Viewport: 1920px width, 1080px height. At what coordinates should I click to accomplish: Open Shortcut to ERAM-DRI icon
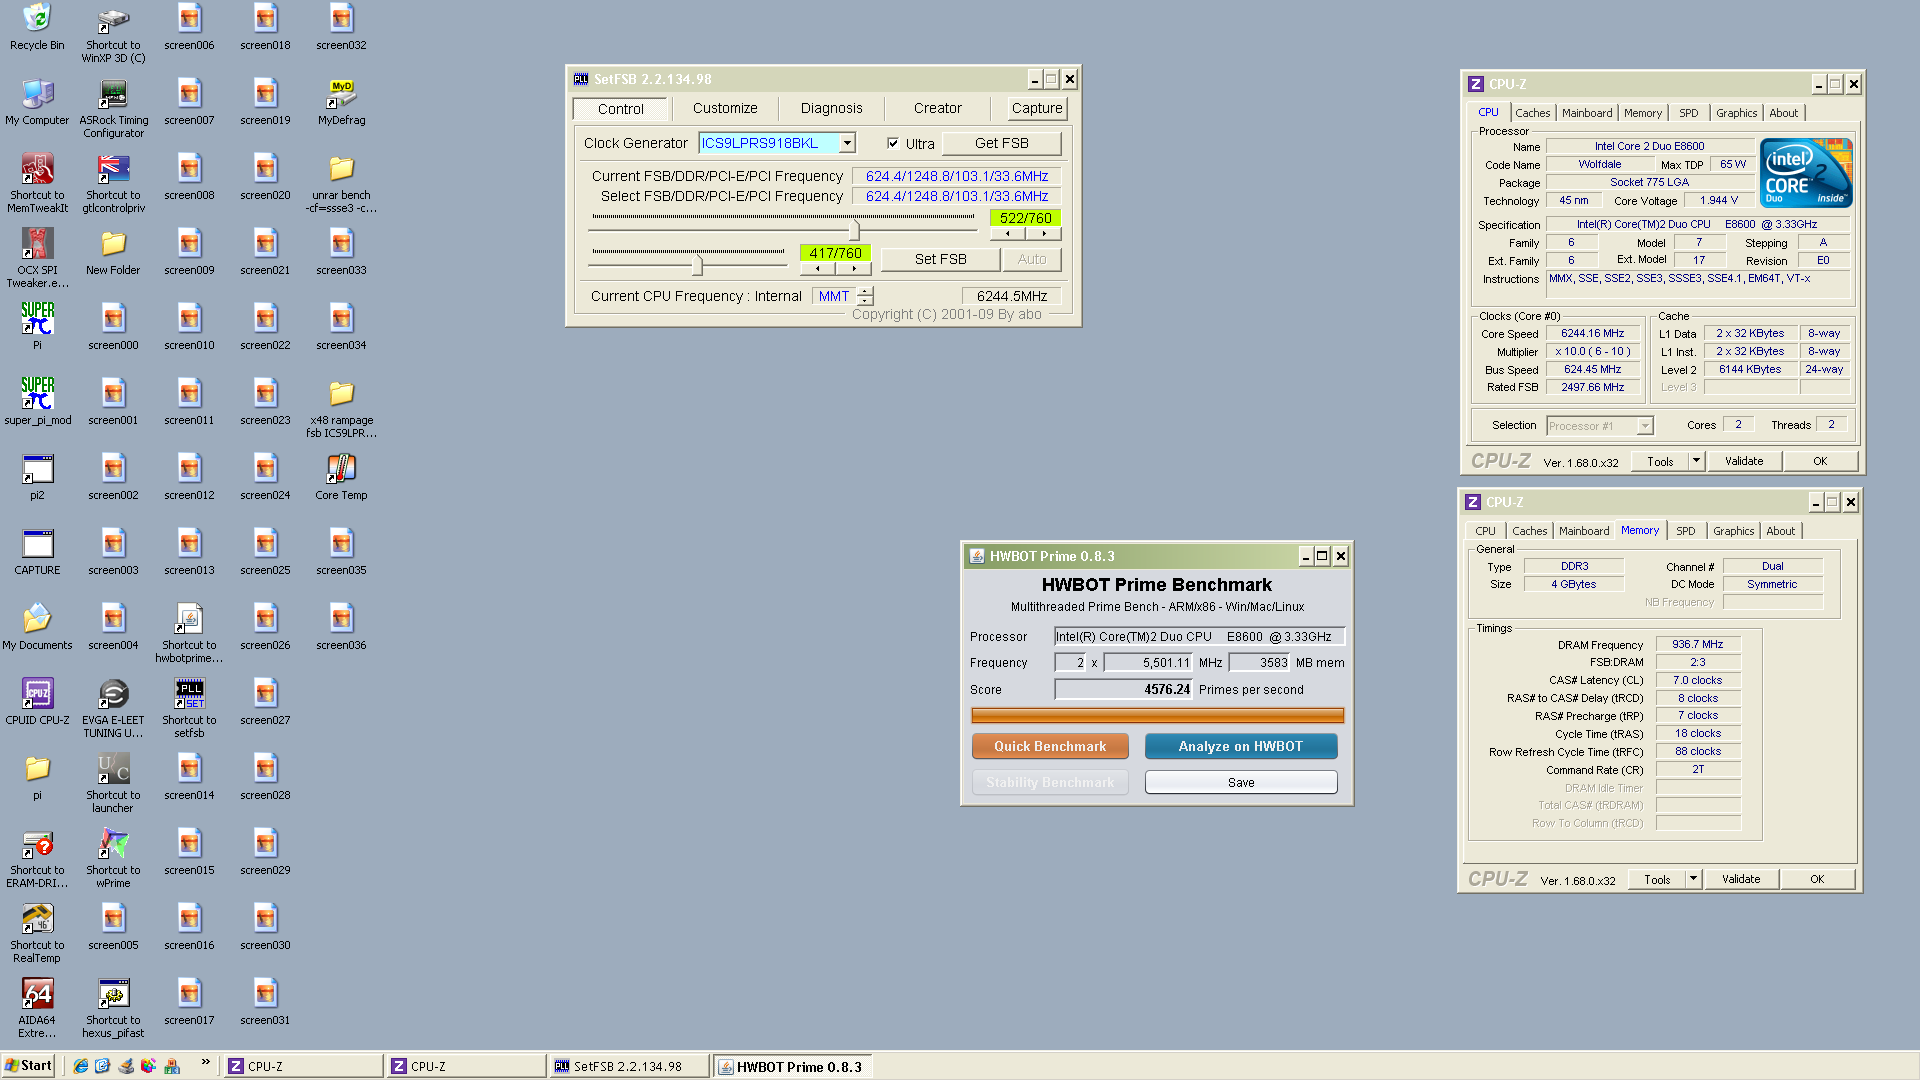(x=37, y=858)
